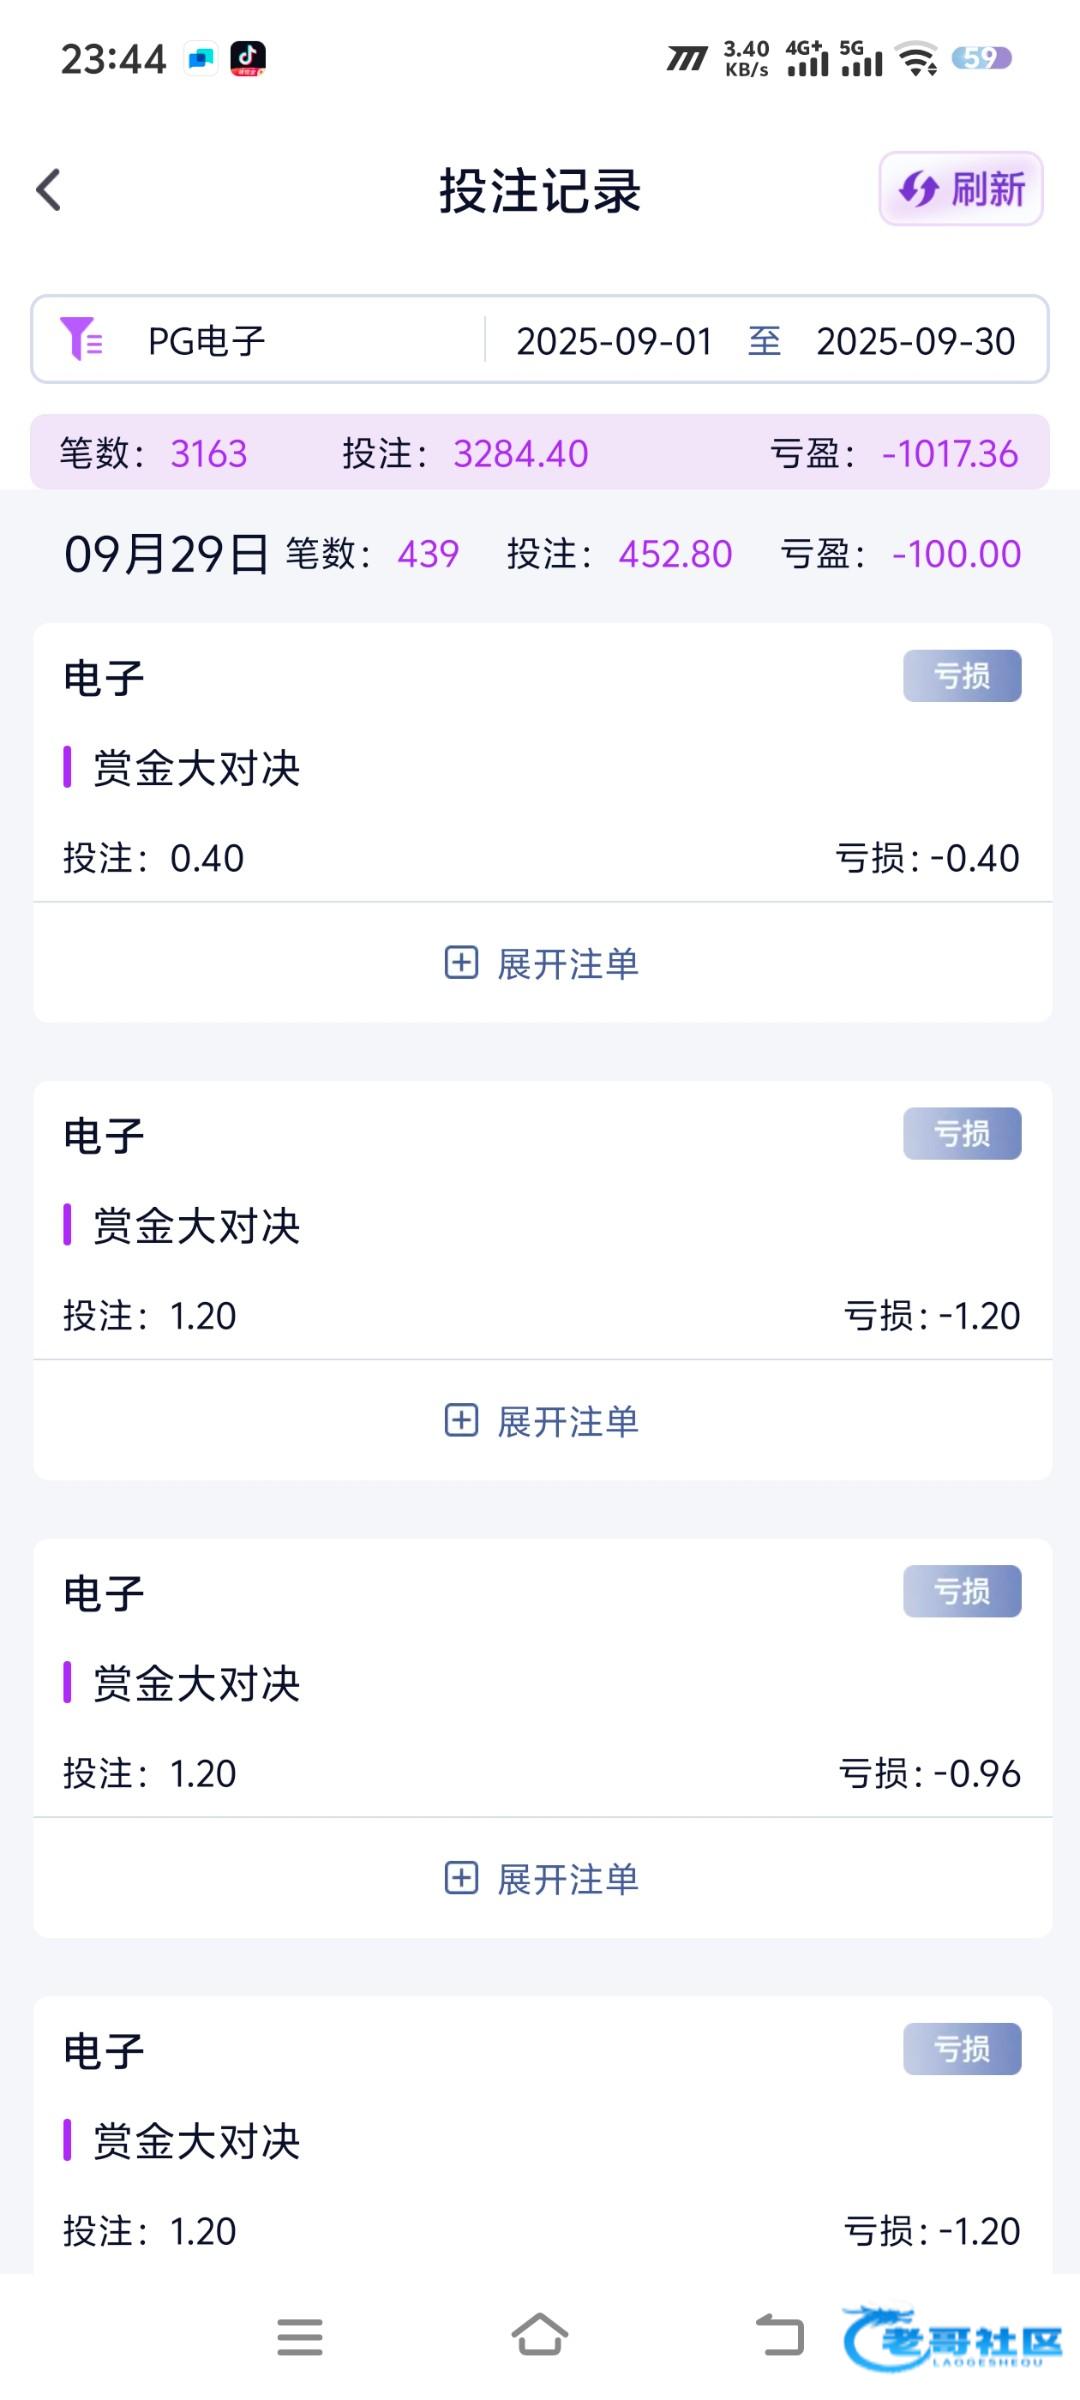Select the end date 2025-09-30

(x=915, y=341)
